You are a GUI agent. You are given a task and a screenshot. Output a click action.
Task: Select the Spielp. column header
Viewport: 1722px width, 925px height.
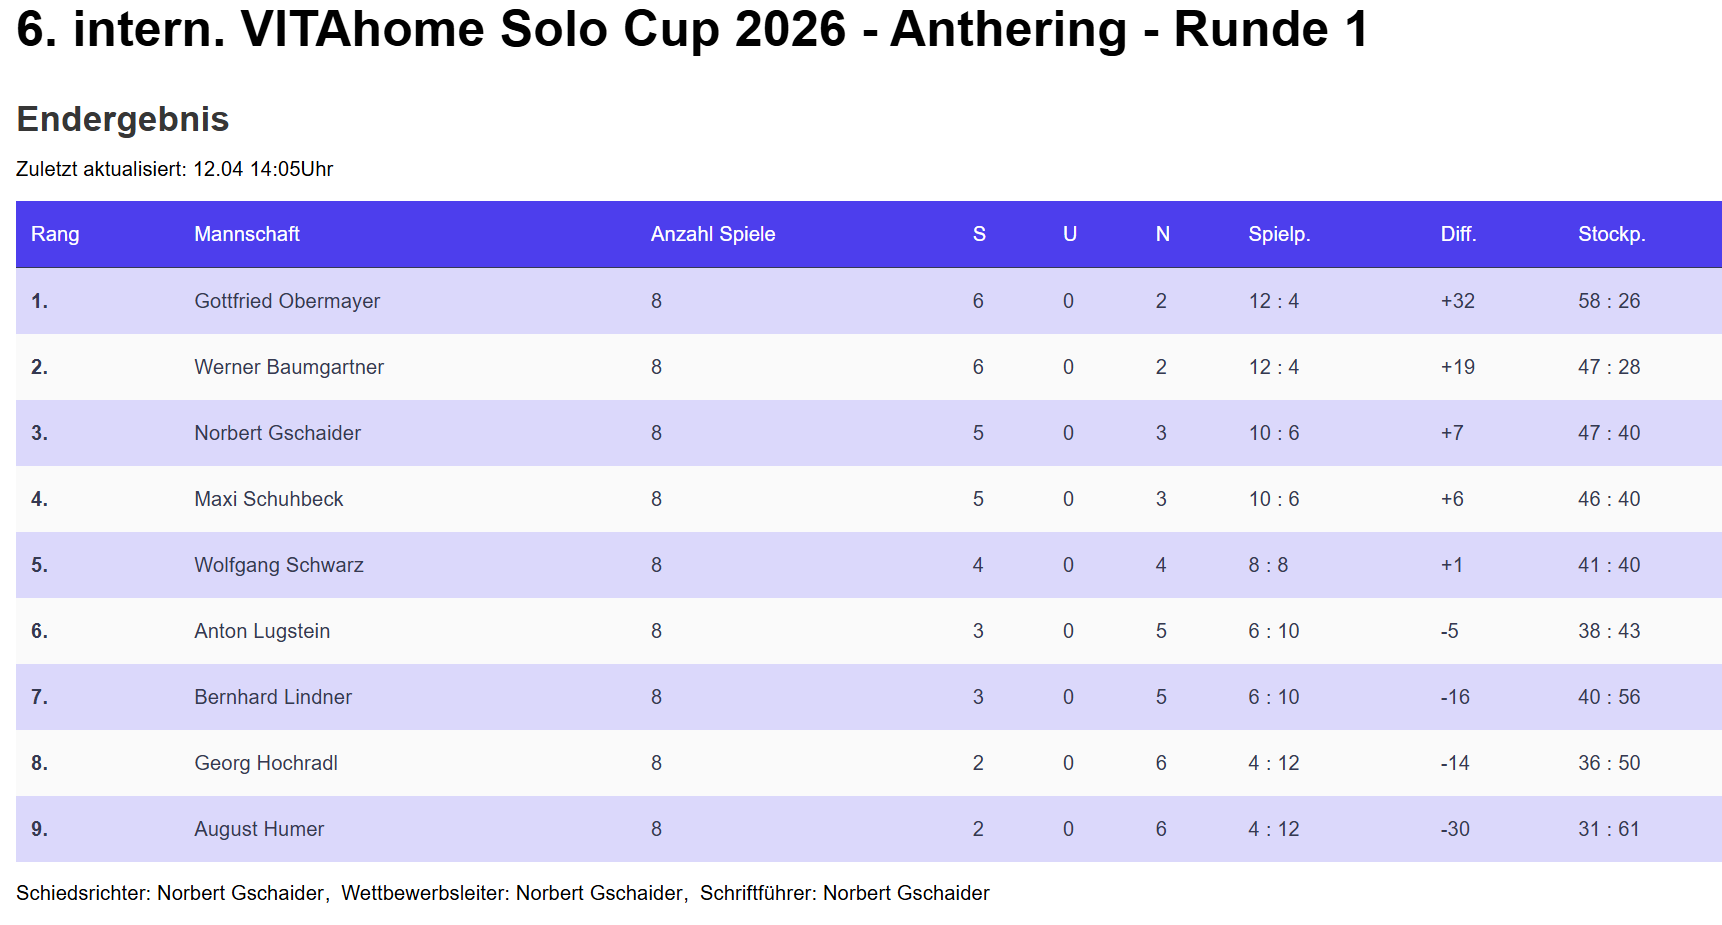[1279, 234]
